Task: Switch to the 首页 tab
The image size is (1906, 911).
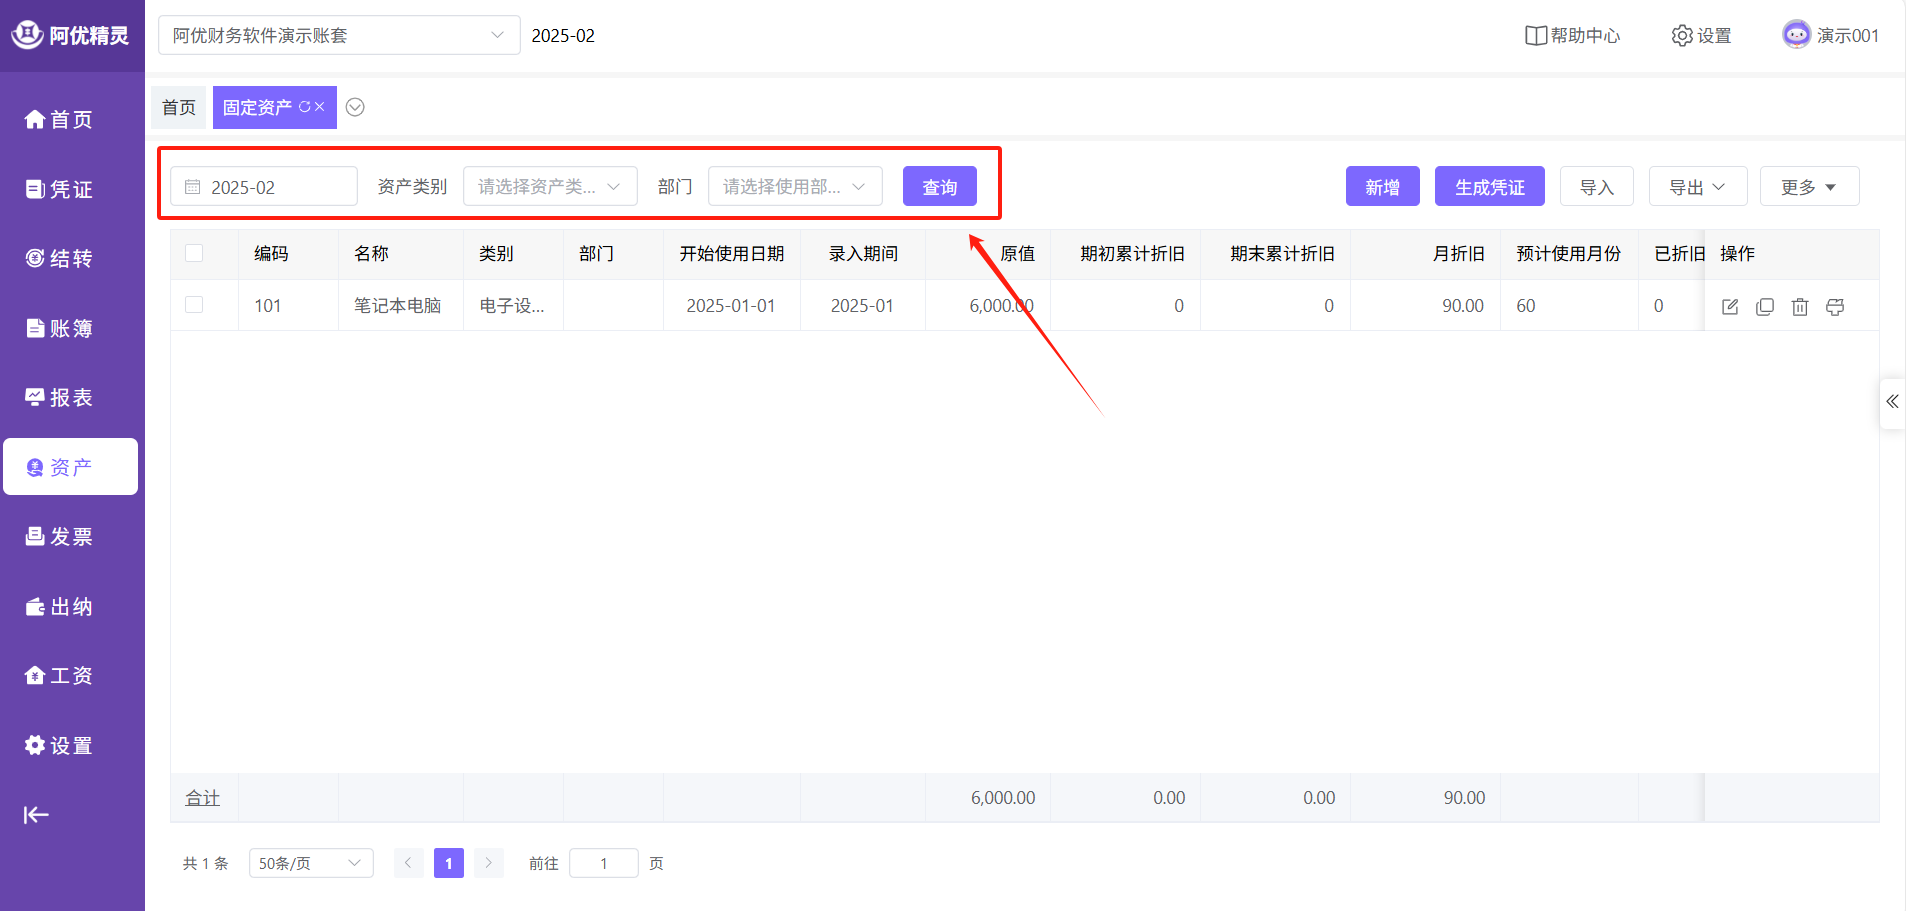Action: [179, 107]
